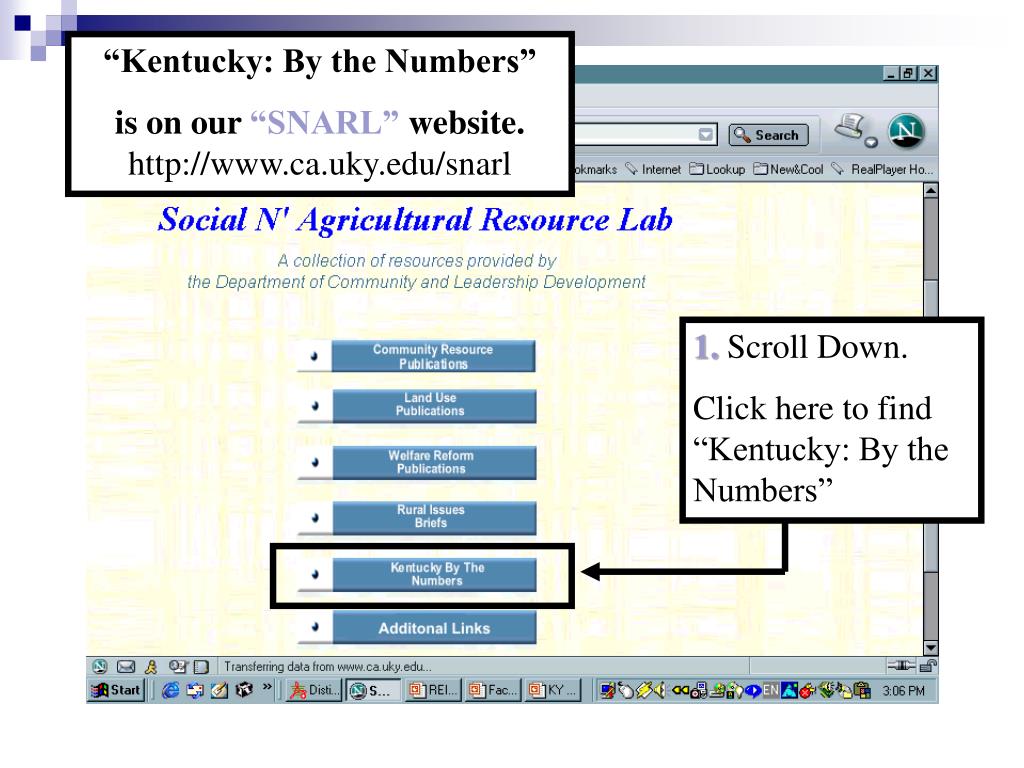Switch to the Fac... PowerPoint taskbar button
Image resolution: width=1024 pixels, height=768 pixels.
pos(494,690)
